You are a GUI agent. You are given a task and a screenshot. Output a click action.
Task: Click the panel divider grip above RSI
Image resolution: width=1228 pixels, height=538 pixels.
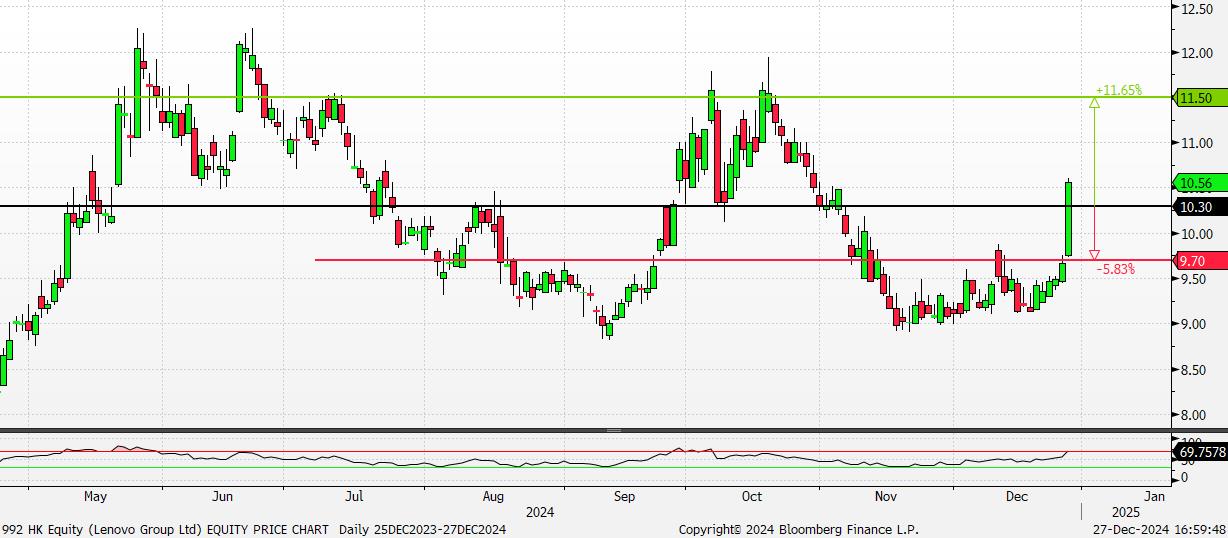click(613, 430)
